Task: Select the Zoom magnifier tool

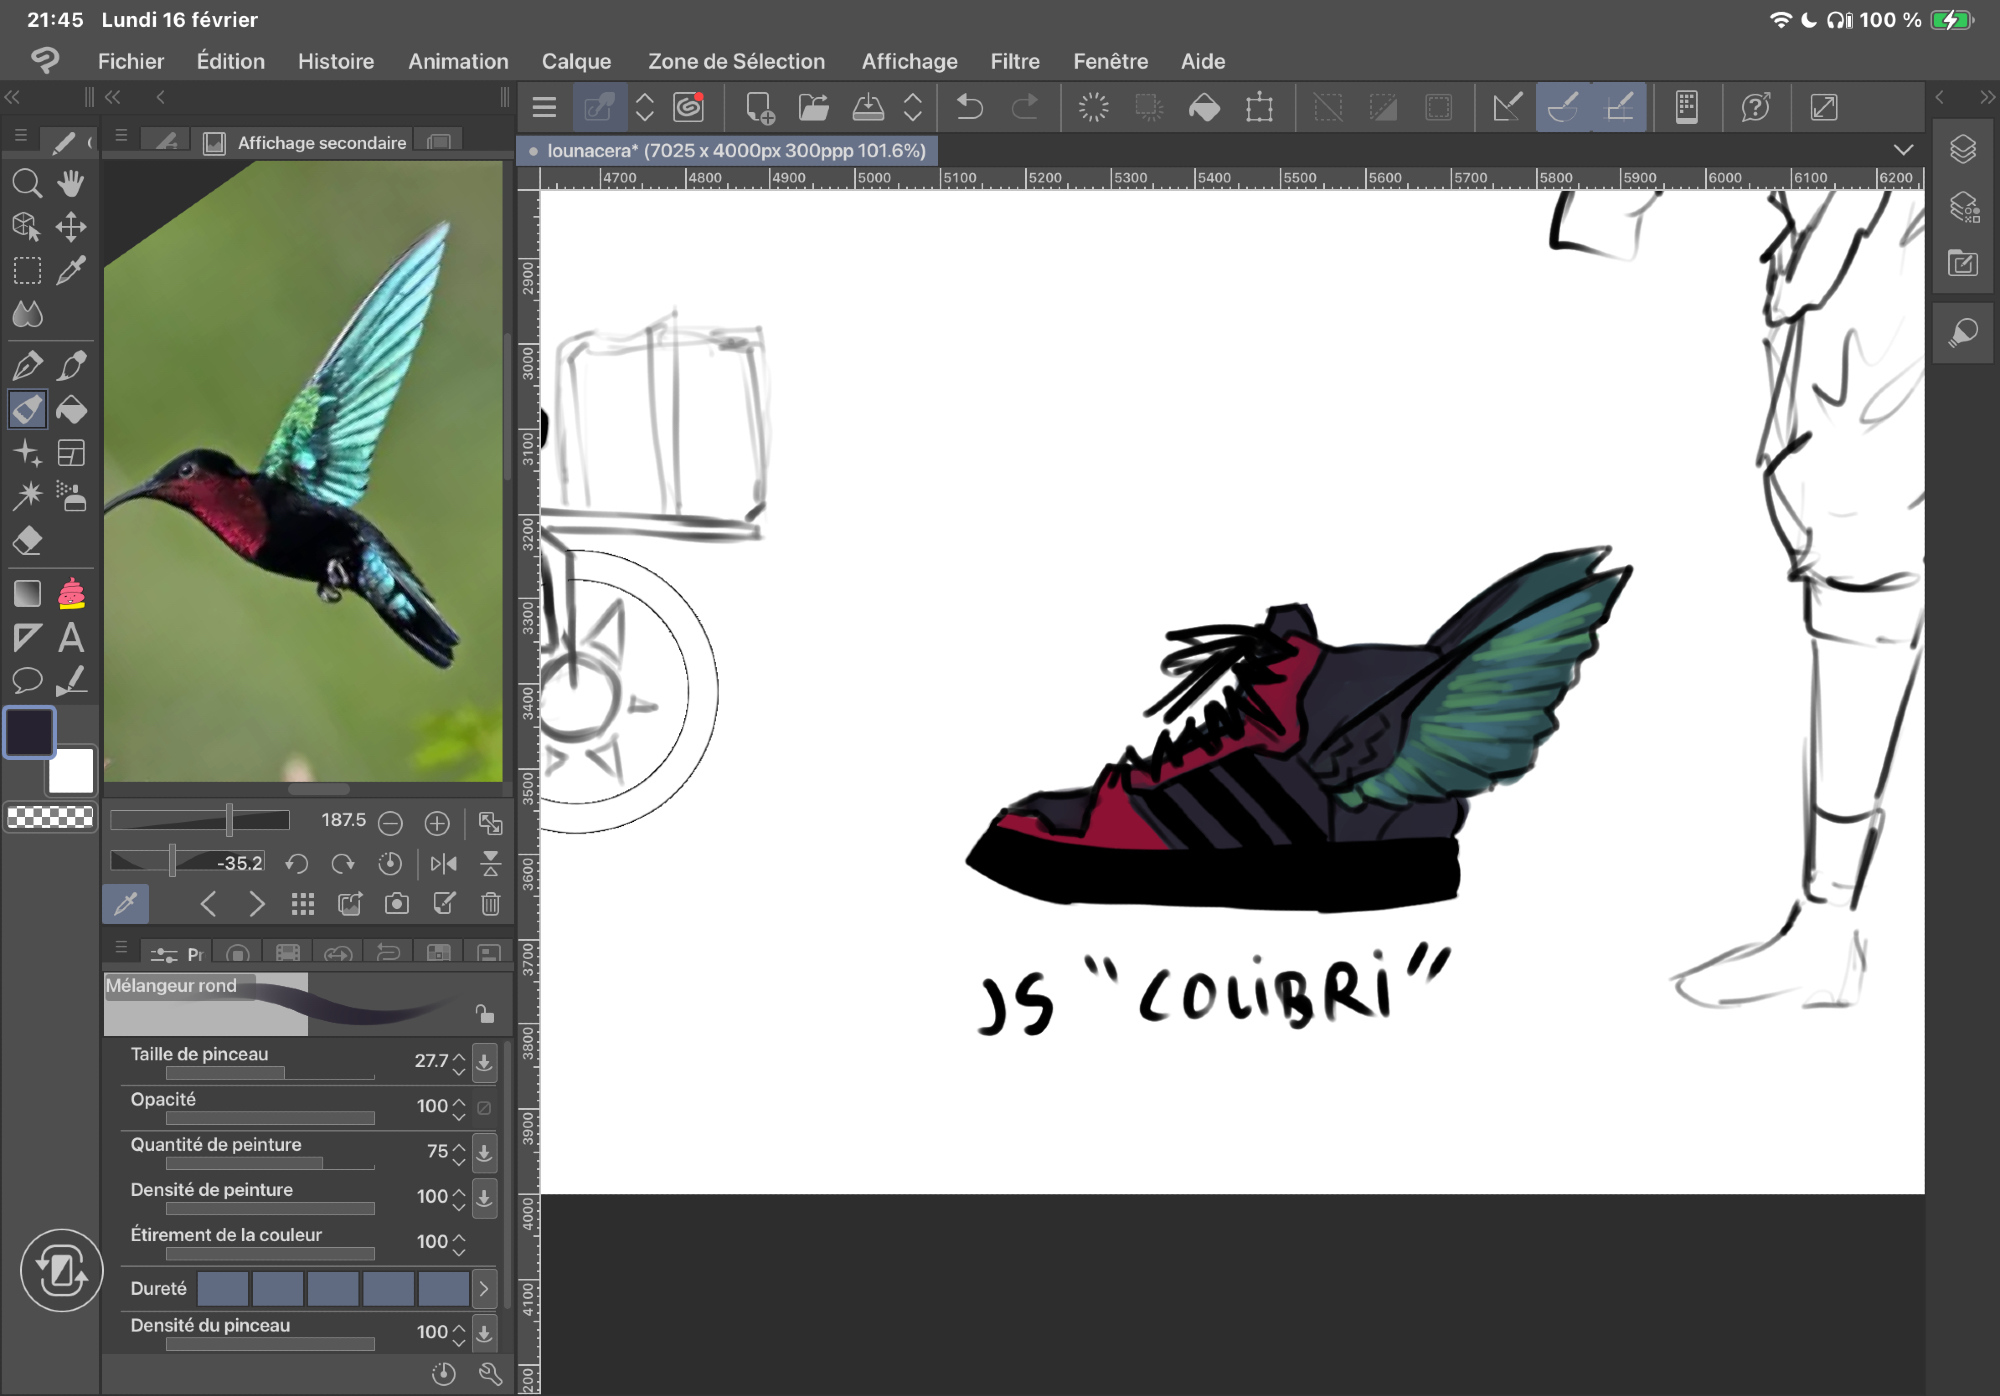Action: 27,184
